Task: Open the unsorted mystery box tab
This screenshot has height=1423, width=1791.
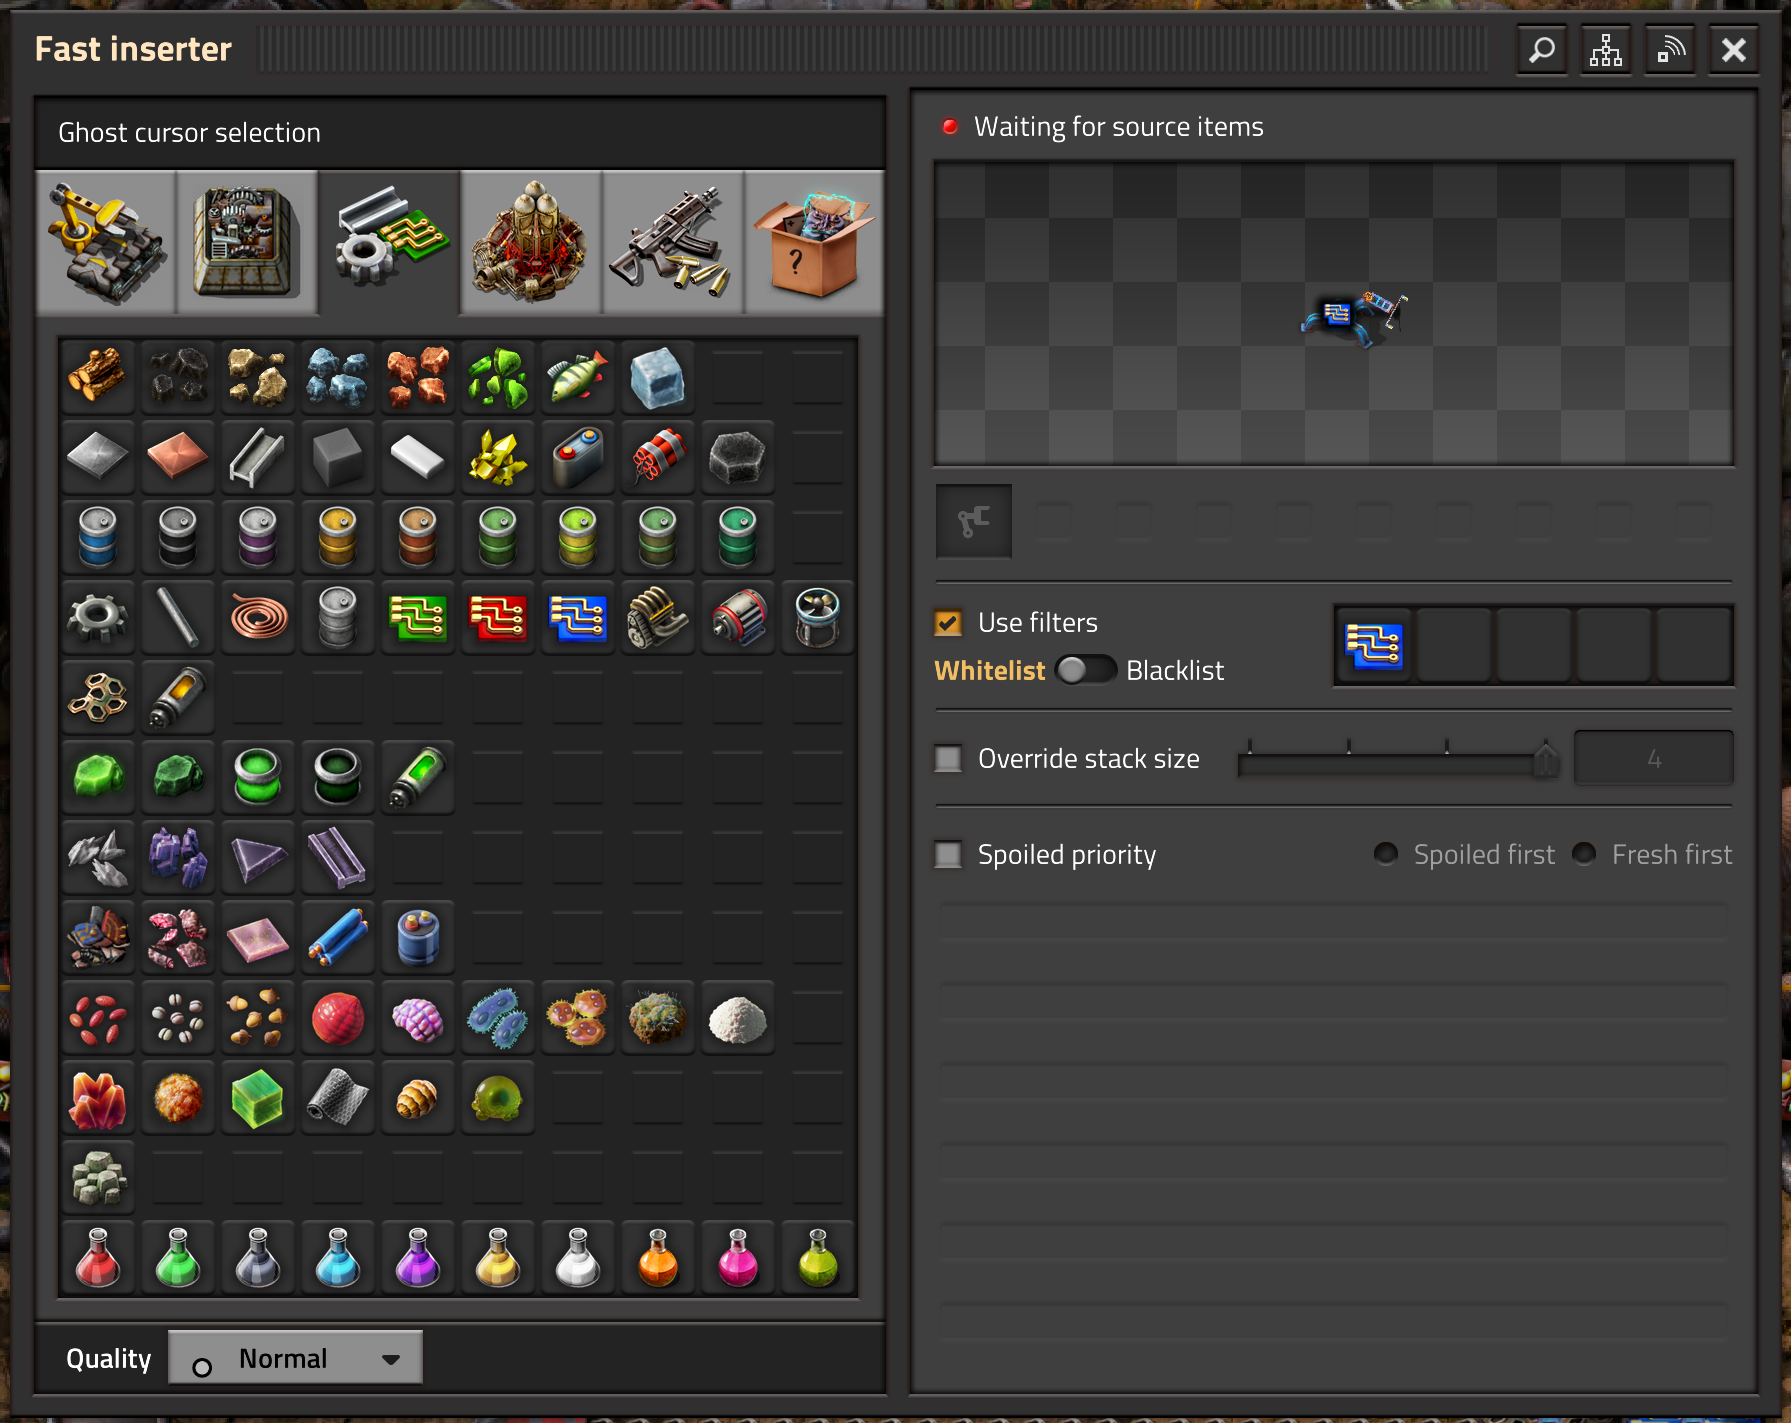Action: click(x=814, y=243)
